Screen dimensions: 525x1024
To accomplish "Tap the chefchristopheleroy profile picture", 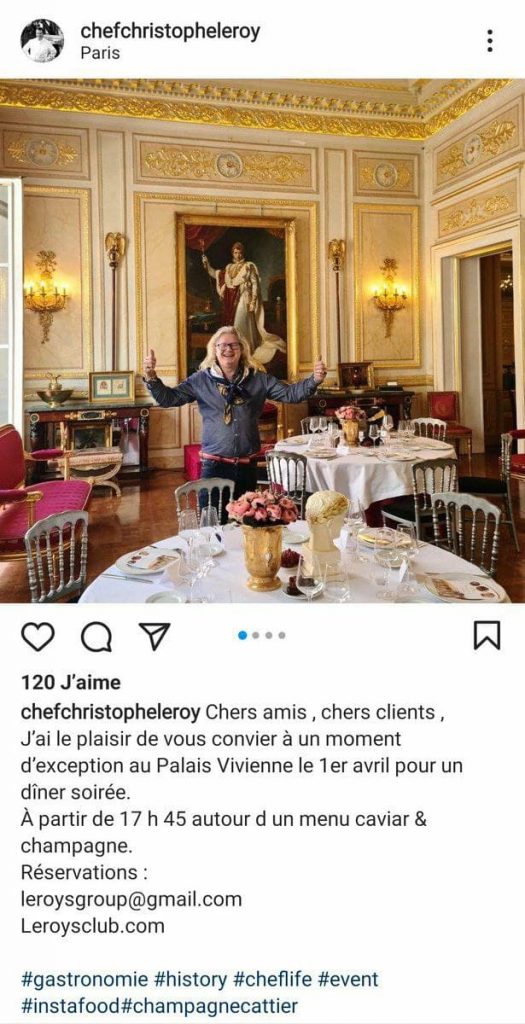I will (42, 40).
